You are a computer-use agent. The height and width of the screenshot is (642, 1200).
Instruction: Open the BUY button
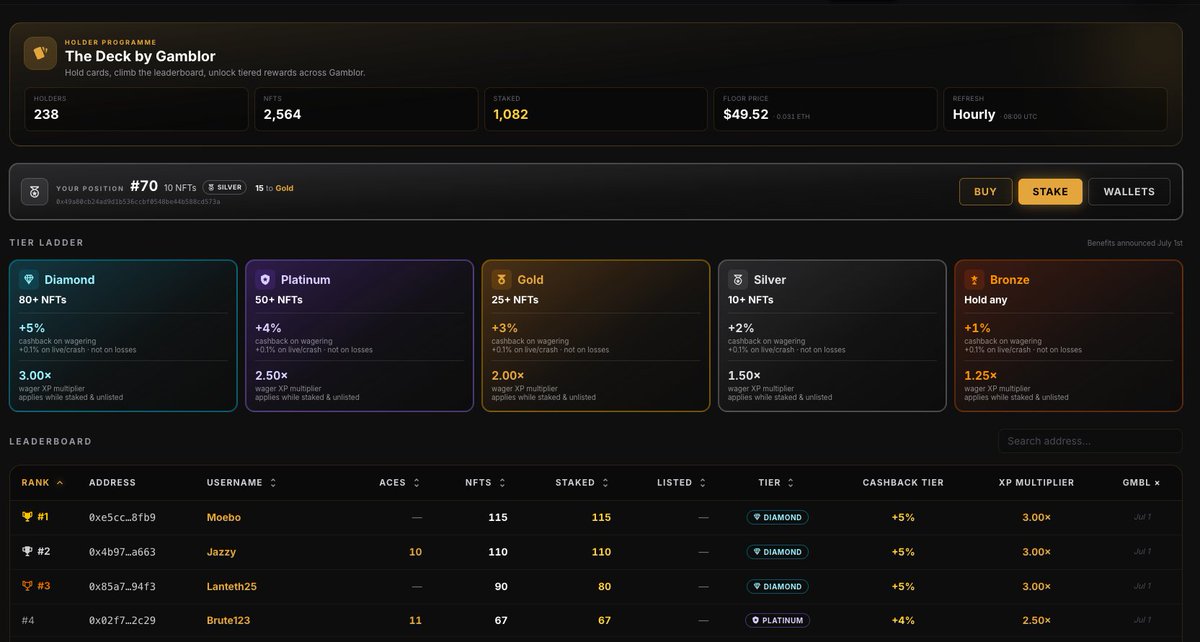pyautogui.click(x=985, y=191)
